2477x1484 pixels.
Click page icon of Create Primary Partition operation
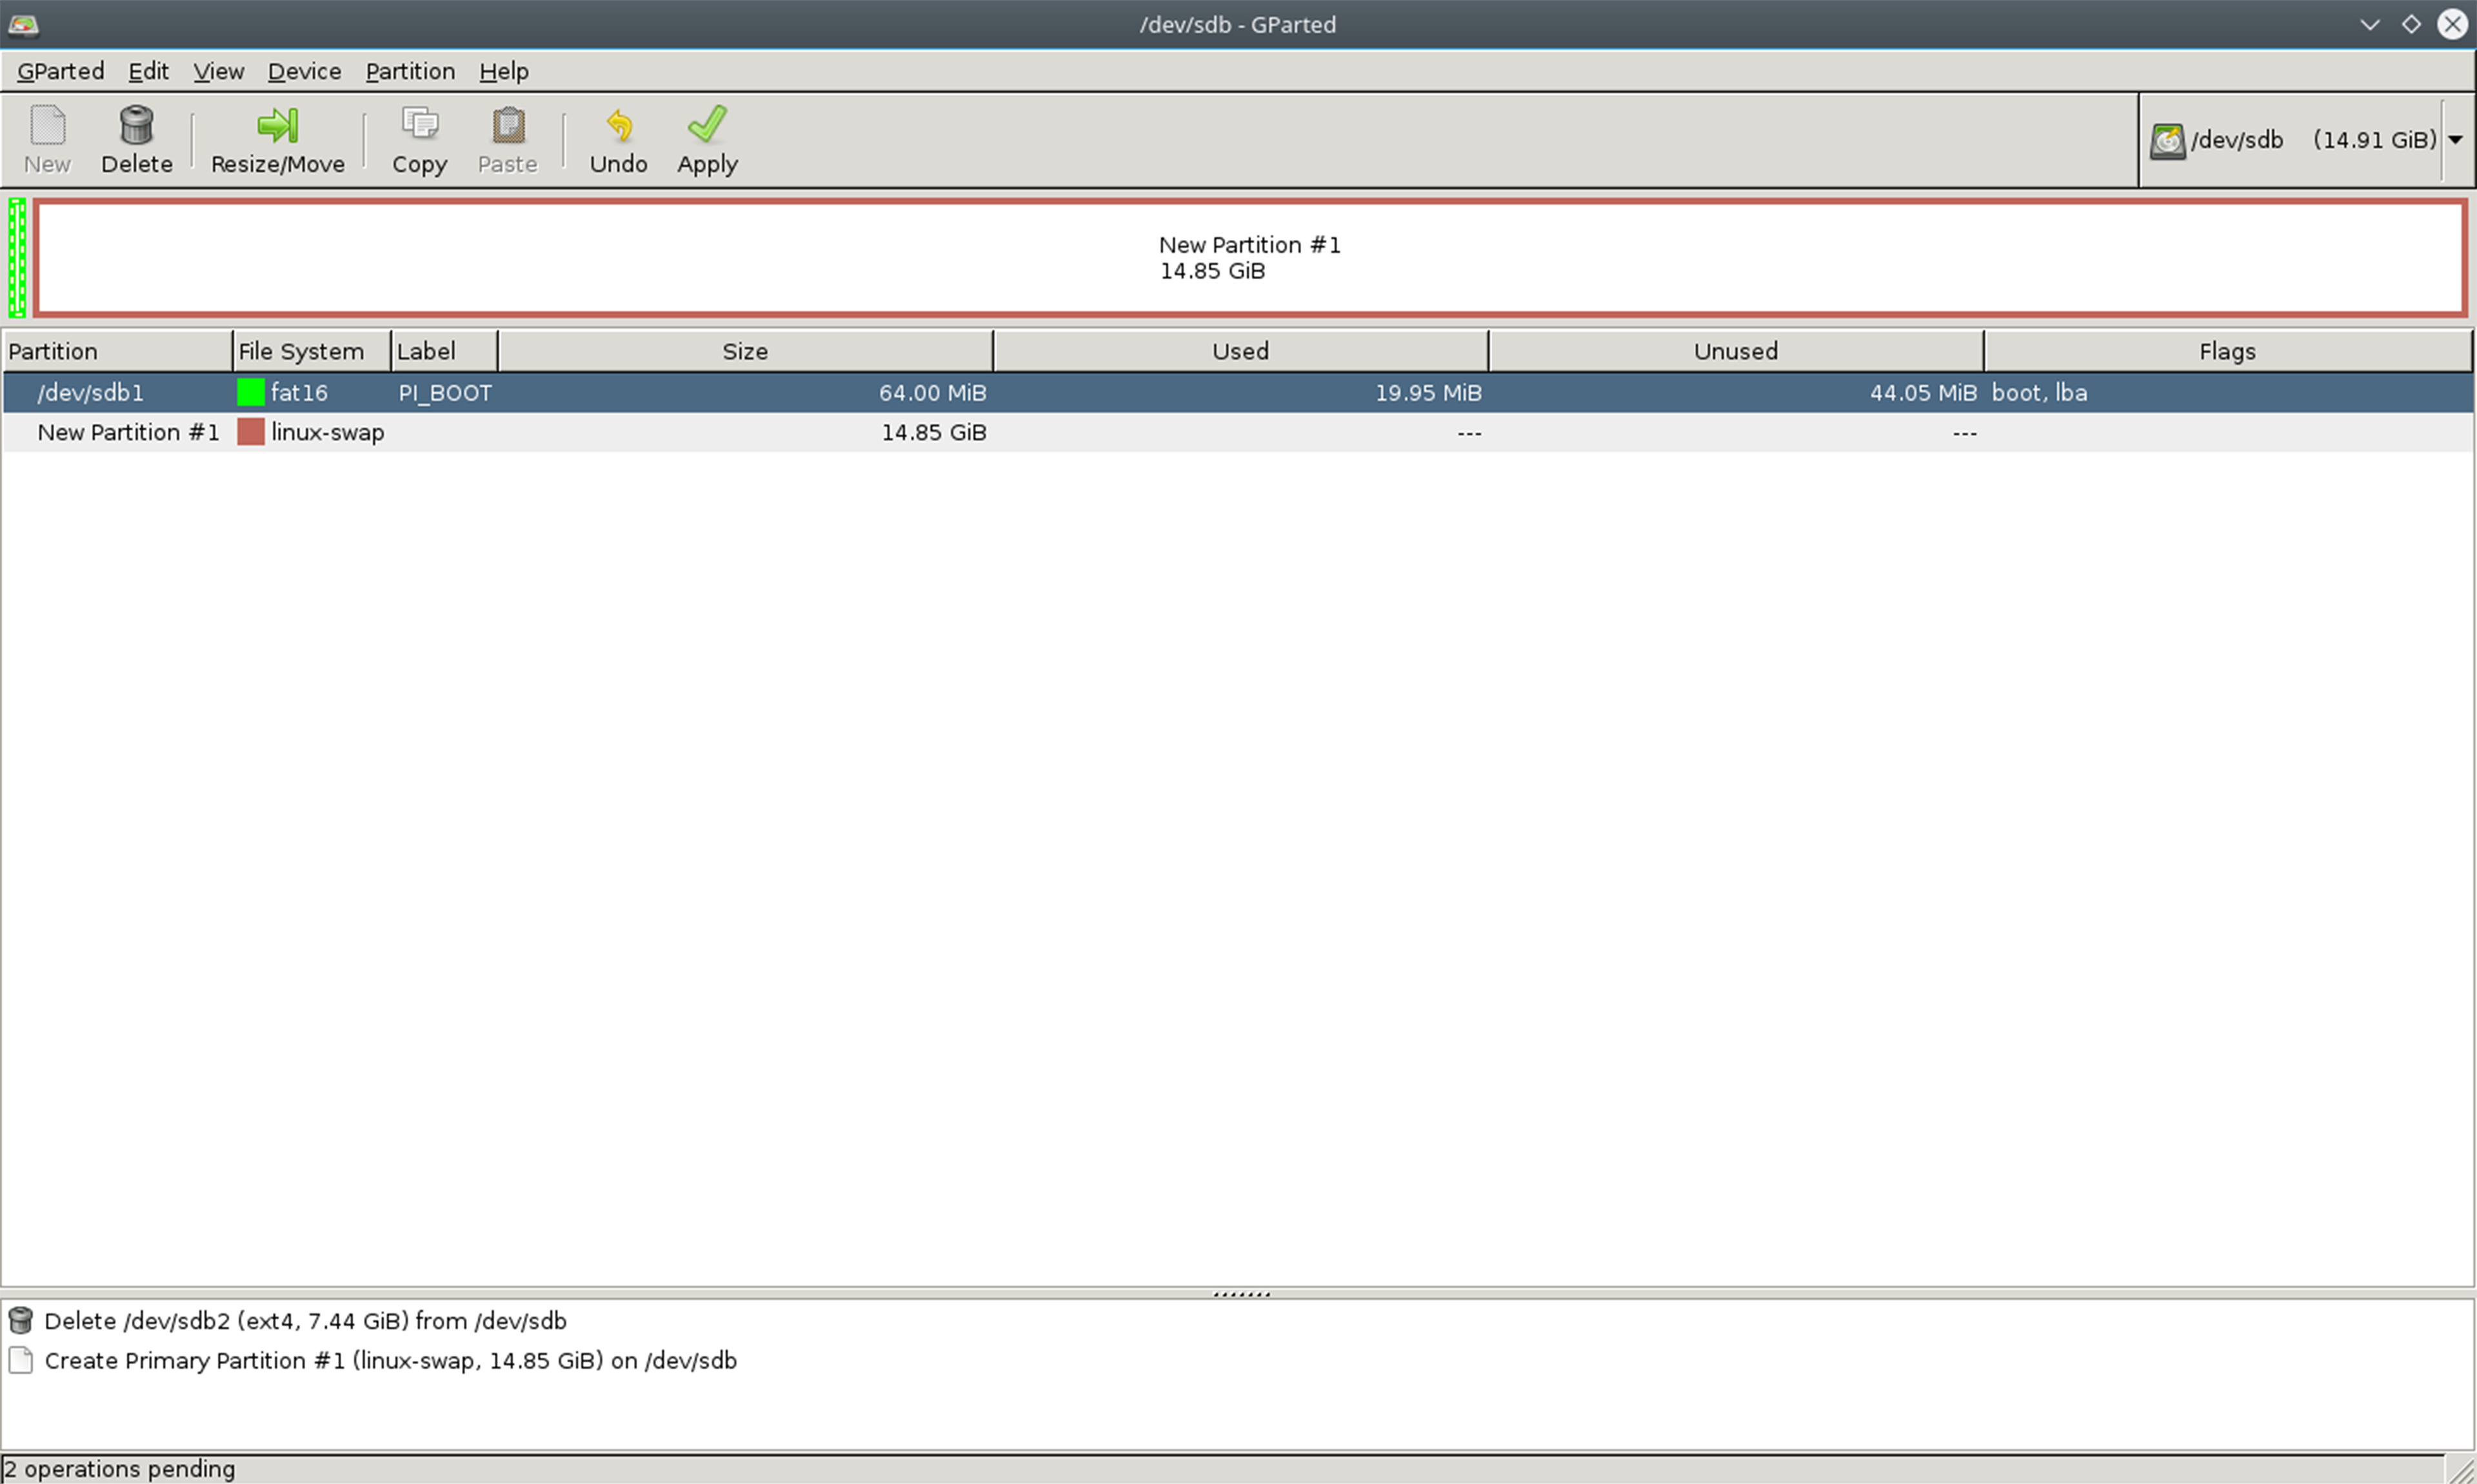click(x=20, y=1361)
